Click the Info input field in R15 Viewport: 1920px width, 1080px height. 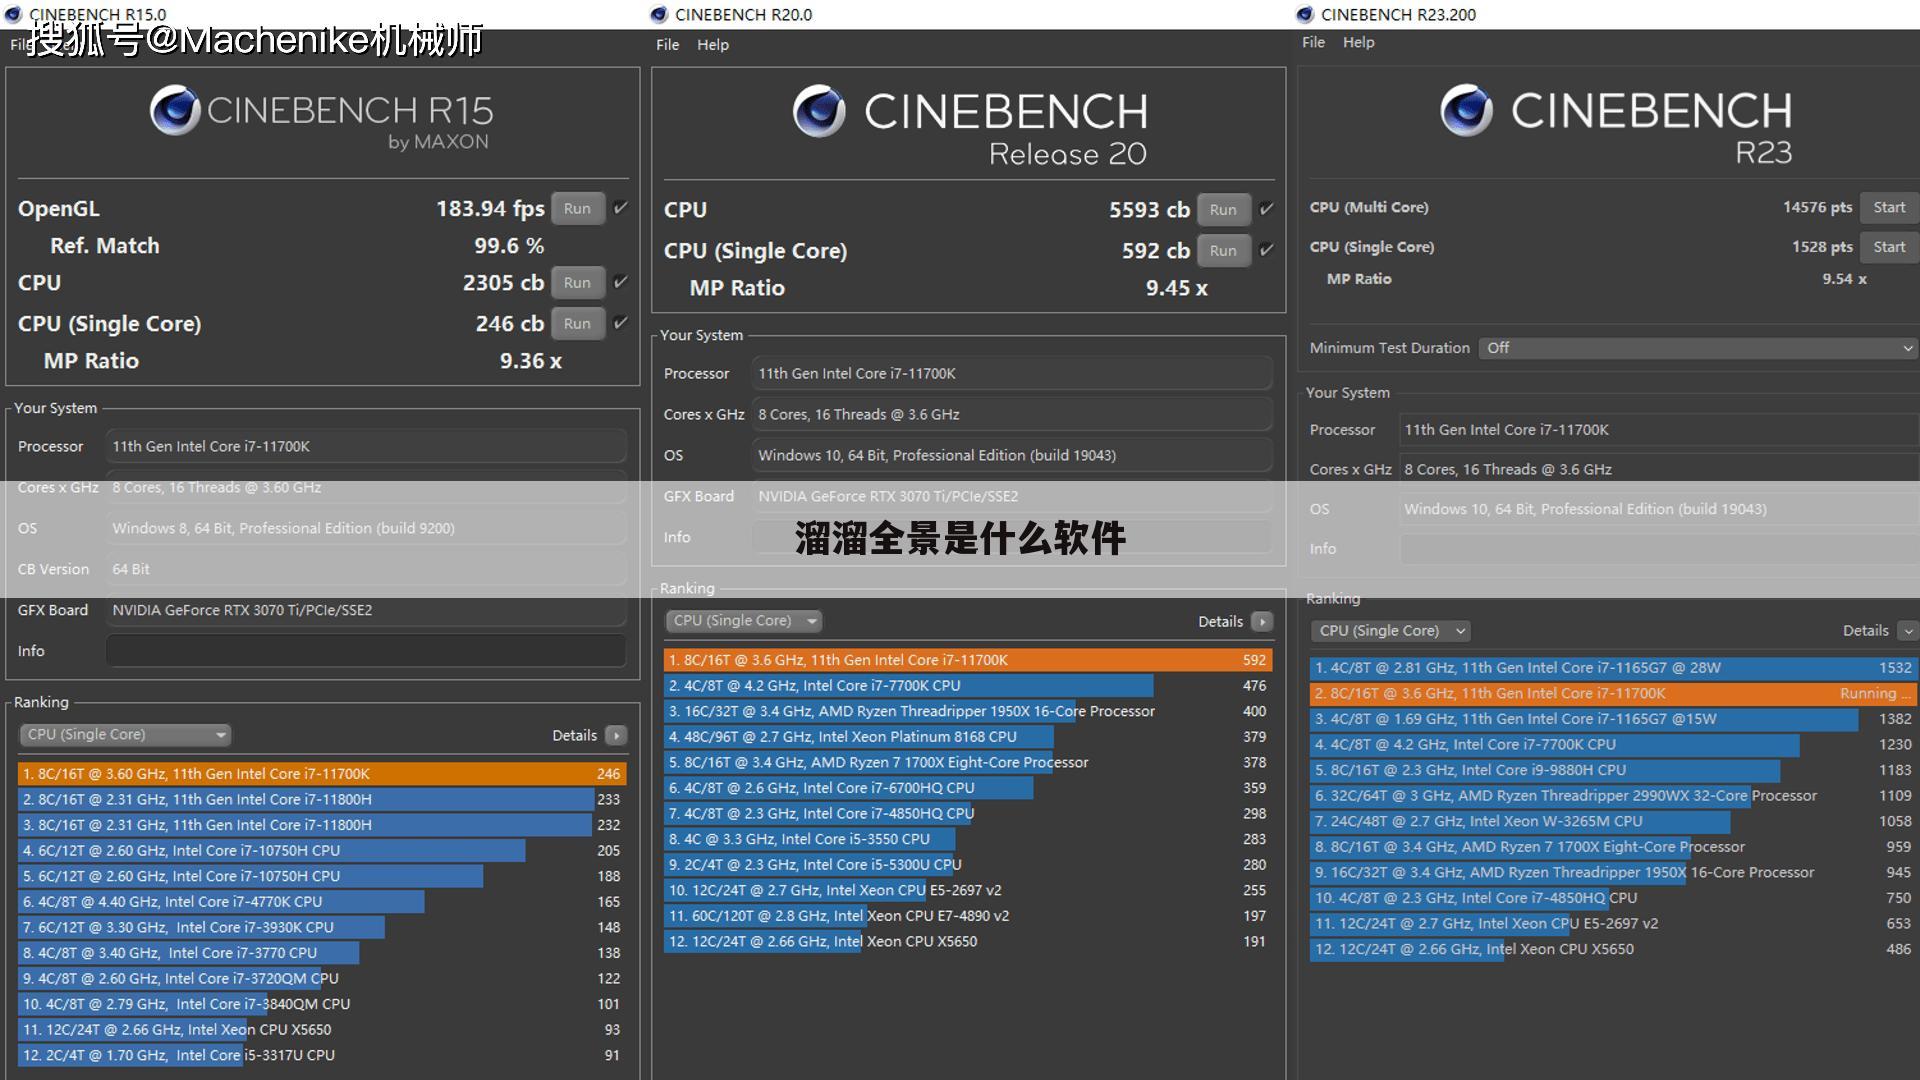click(366, 651)
